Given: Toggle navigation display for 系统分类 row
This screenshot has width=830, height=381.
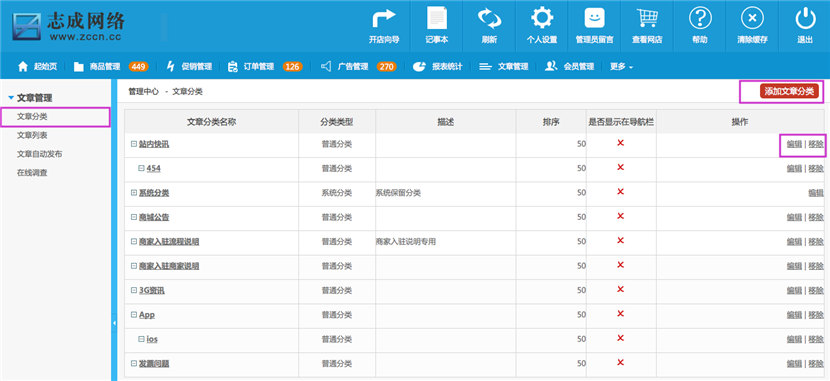Looking at the screenshot, I should [620, 192].
